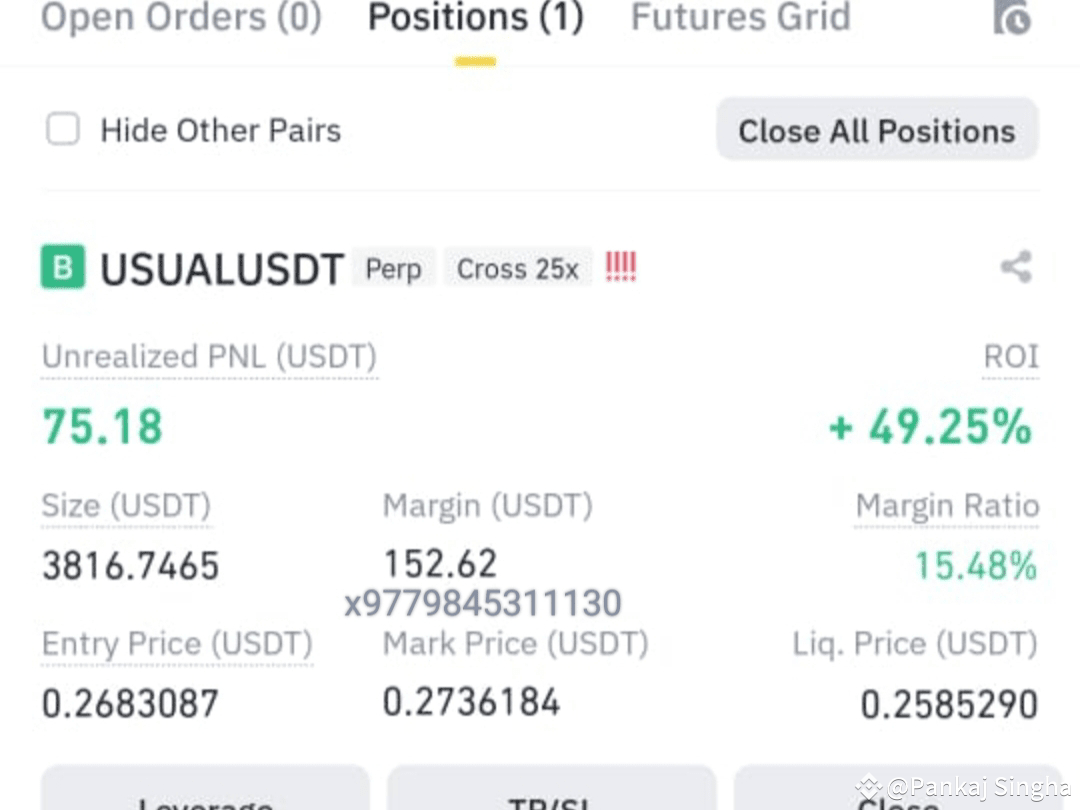Tap the Entry Price (USDT) label
This screenshot has height=810, width=1080.
[x=177, y=645]
